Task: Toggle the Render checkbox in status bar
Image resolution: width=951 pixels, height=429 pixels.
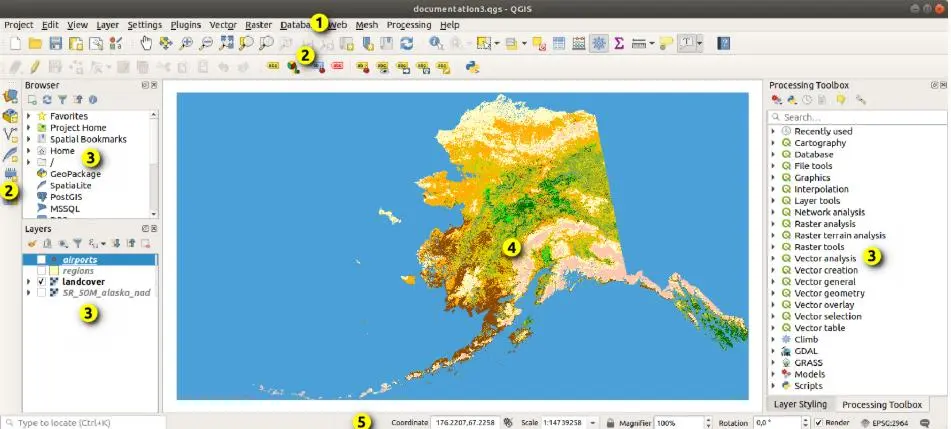Action: (x=818, y=423)
